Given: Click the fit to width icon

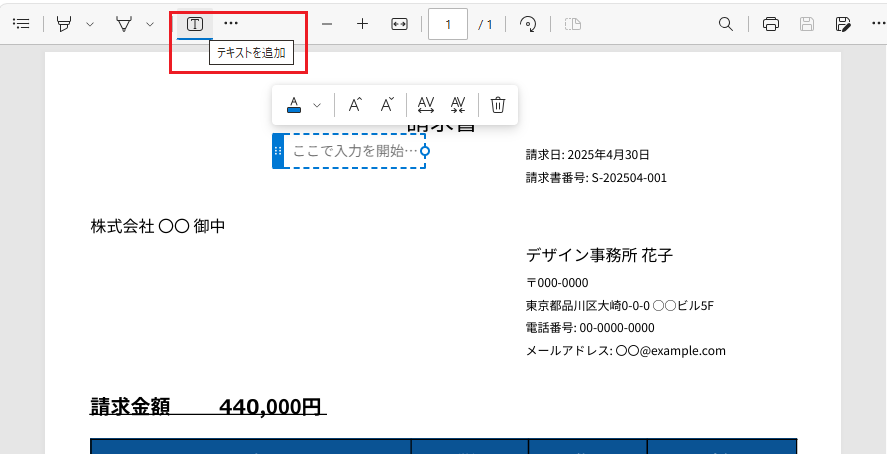Looking at the screenshot, I should [399, 24].
